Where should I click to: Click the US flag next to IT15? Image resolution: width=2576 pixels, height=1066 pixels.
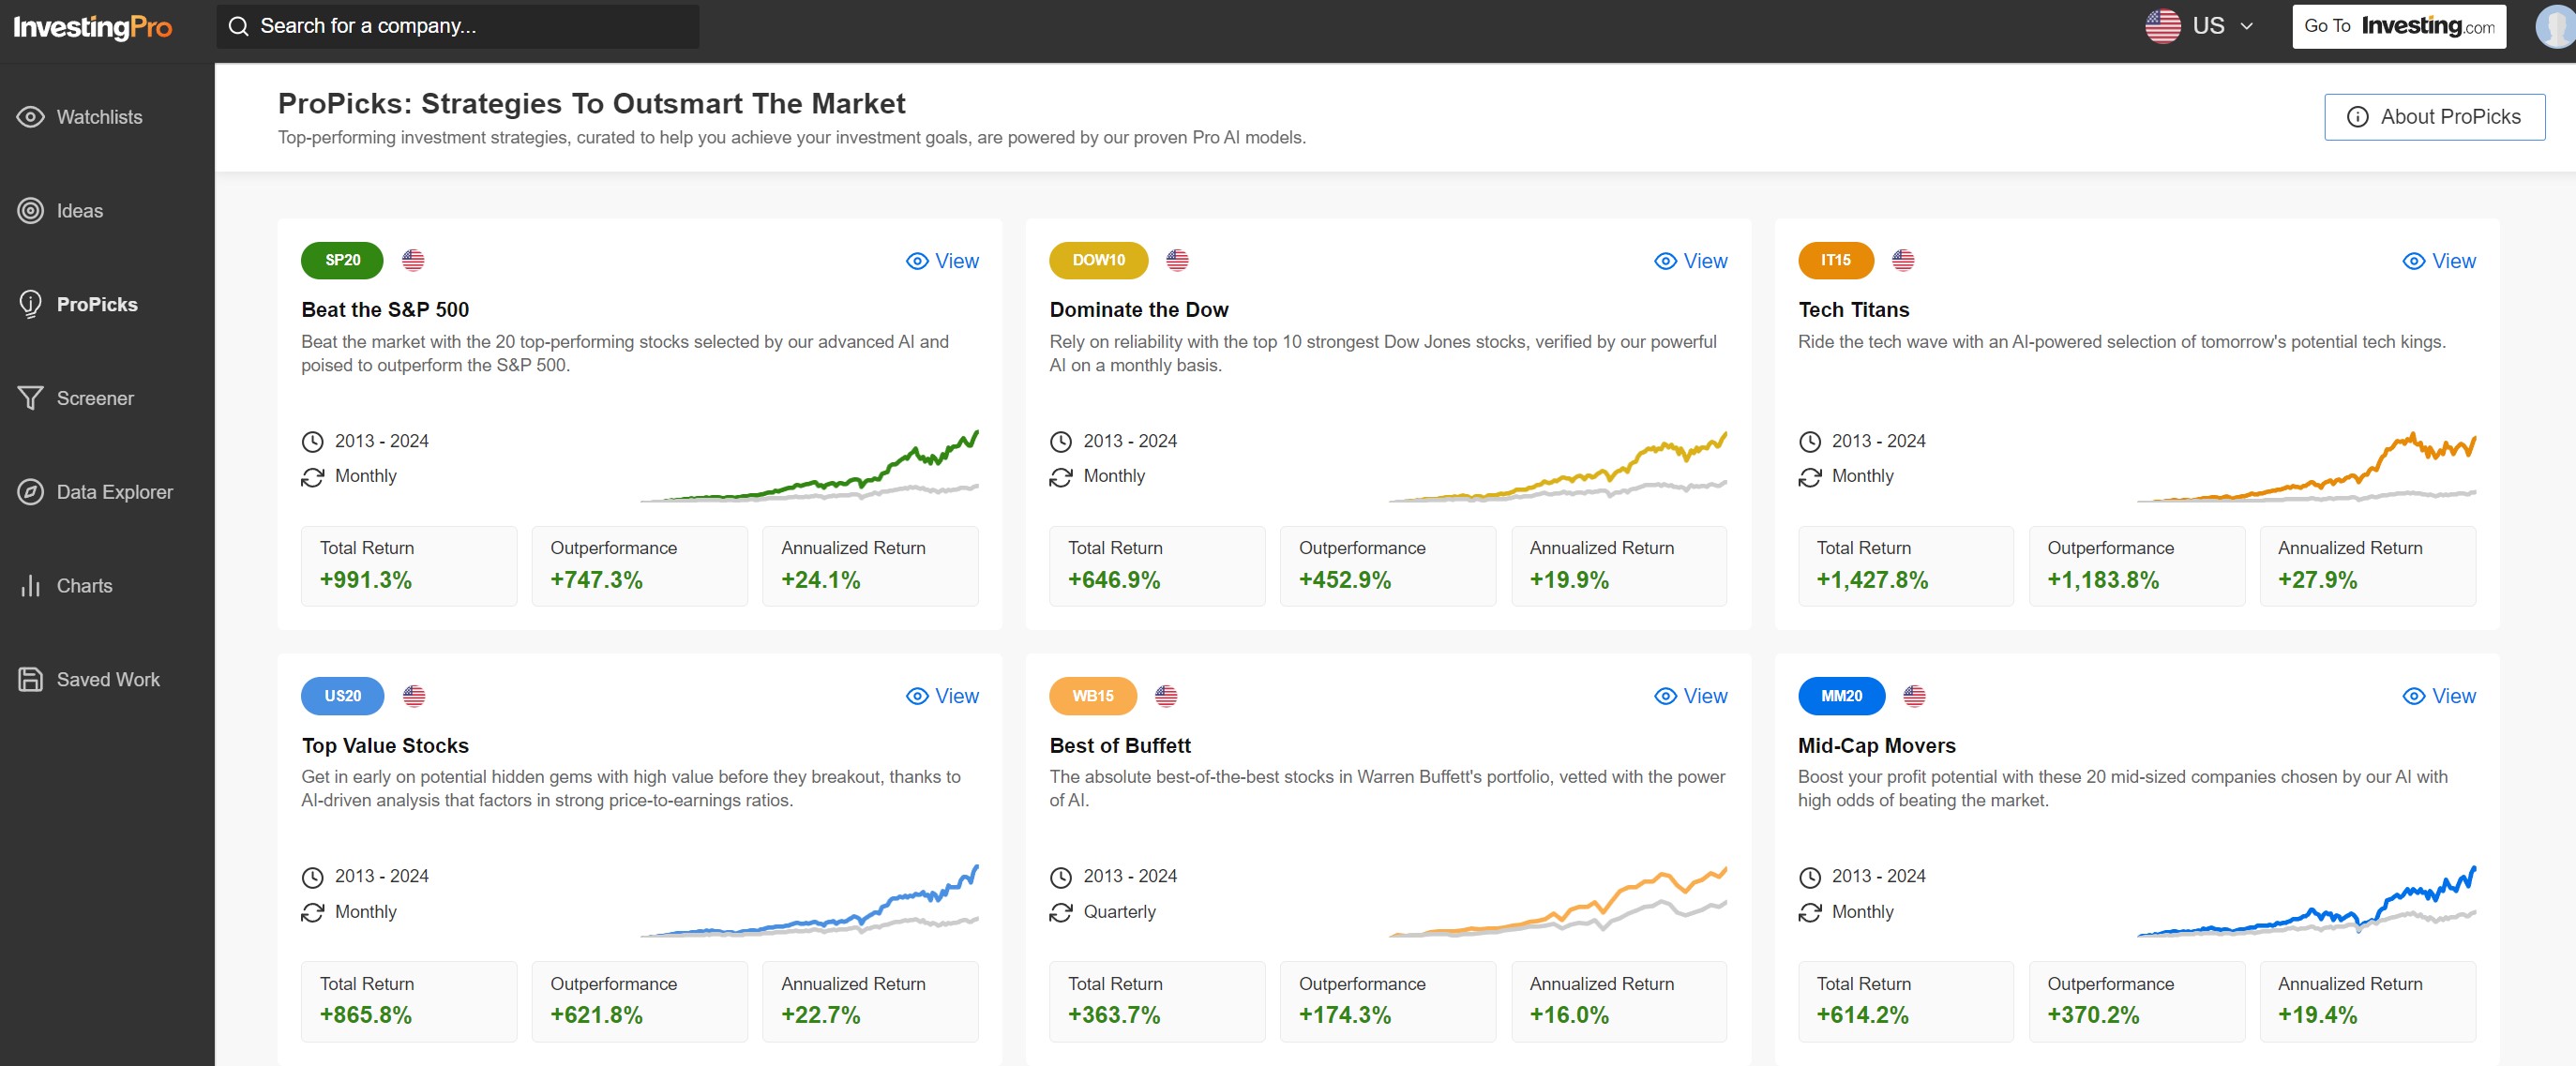point(1903,260)
